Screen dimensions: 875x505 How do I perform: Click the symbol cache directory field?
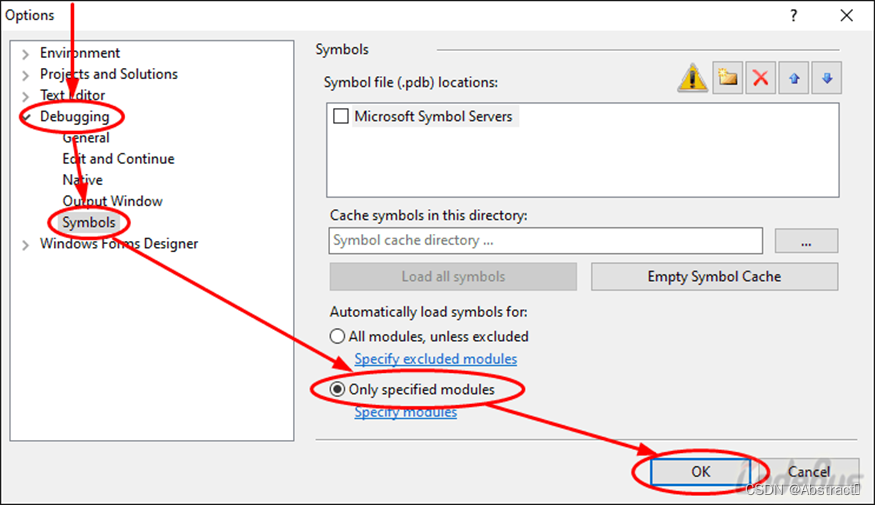click(x=546, y=241)
